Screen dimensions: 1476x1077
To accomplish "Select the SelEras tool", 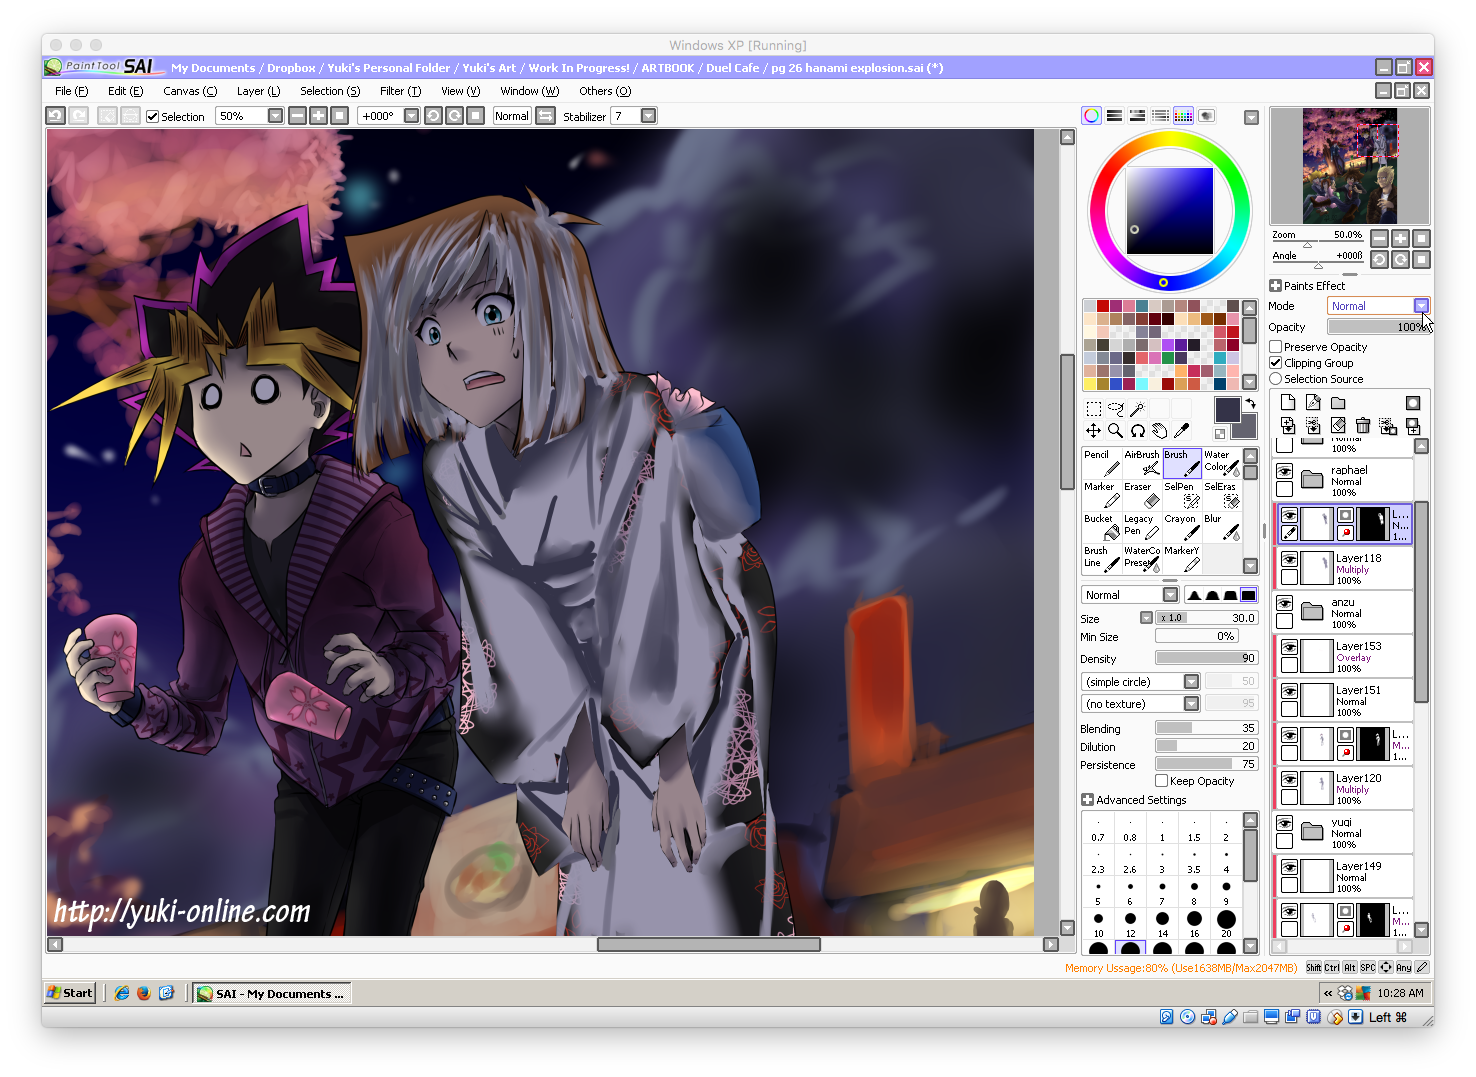I will pyautogui.click(x=1221, y=494).
